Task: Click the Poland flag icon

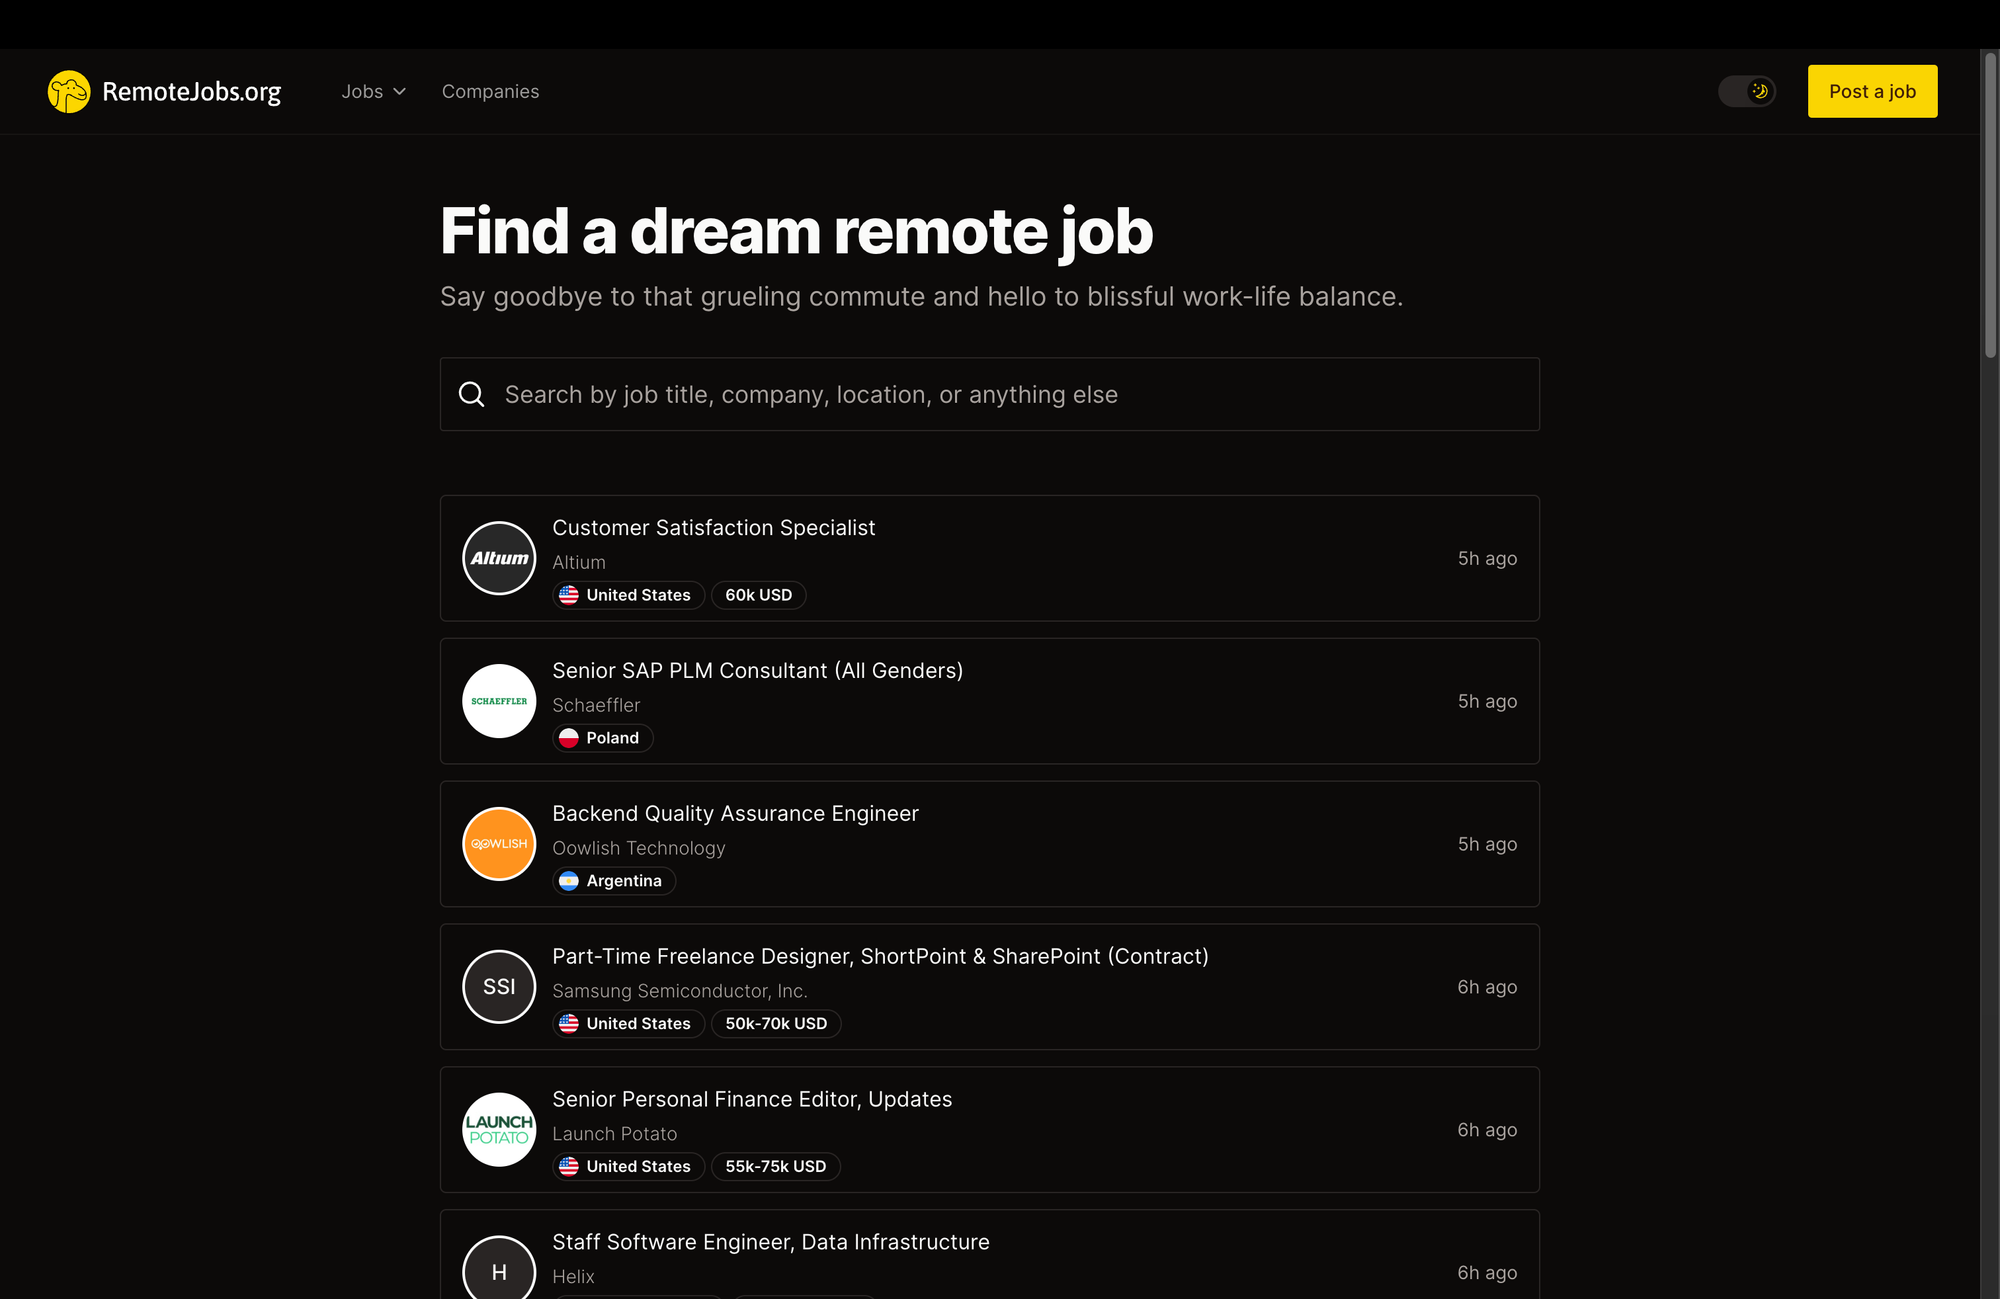Action: [x=569, y=738]
